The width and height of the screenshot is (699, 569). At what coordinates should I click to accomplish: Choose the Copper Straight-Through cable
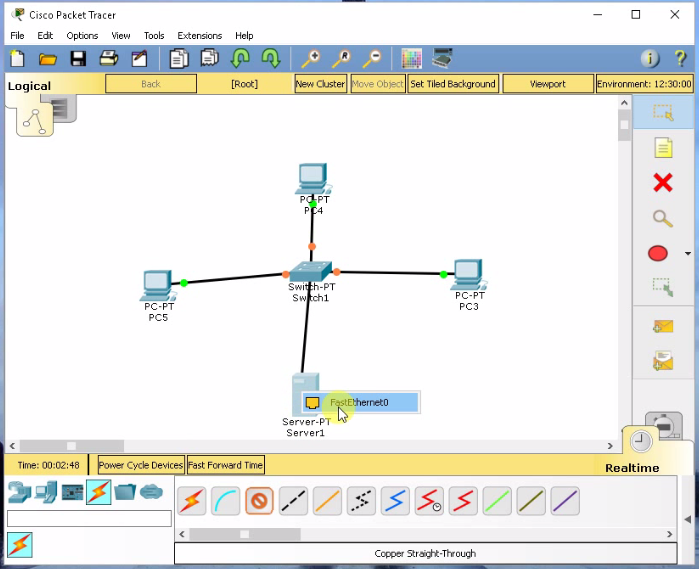coord(259,501)
